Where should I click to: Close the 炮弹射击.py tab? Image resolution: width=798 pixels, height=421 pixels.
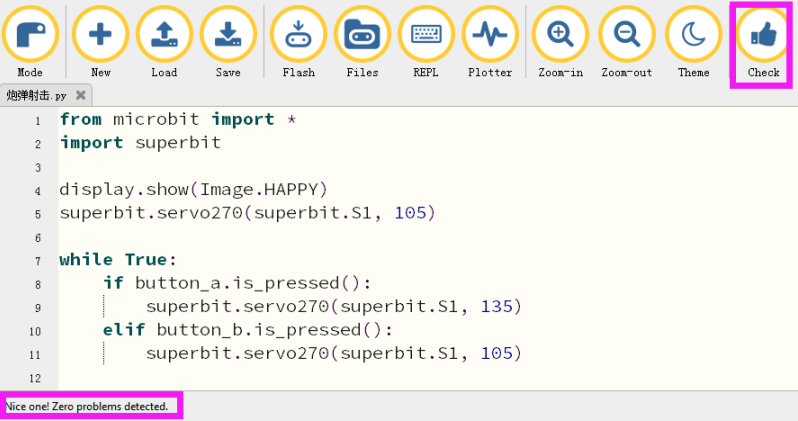tap(80, 95)
